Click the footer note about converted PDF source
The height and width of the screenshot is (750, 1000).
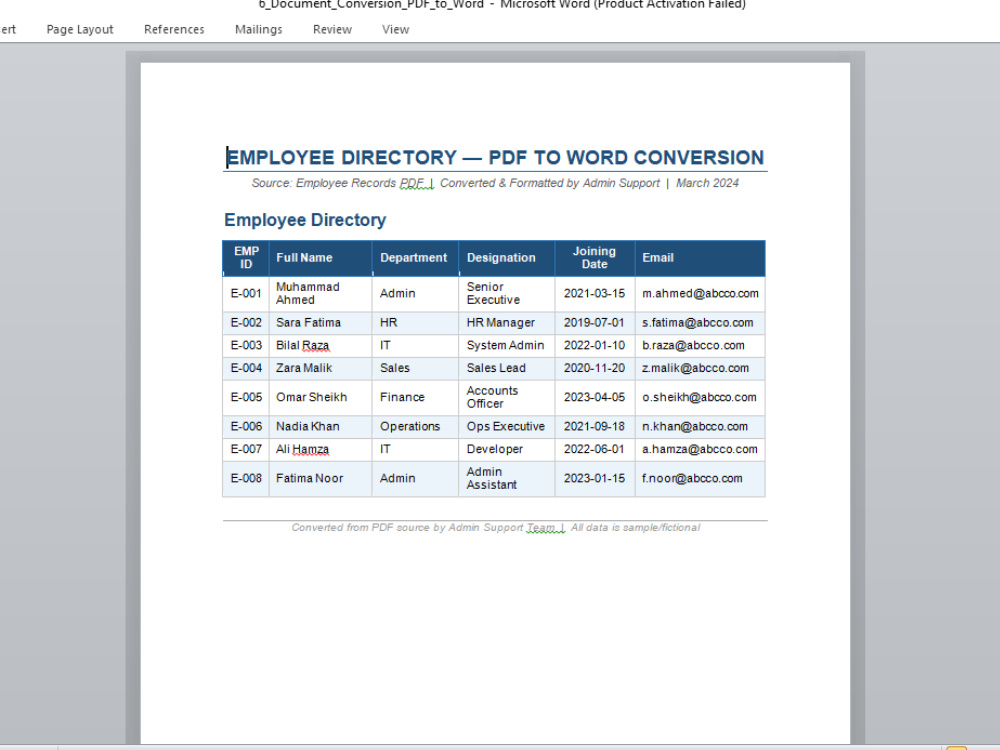coord(496,527)
